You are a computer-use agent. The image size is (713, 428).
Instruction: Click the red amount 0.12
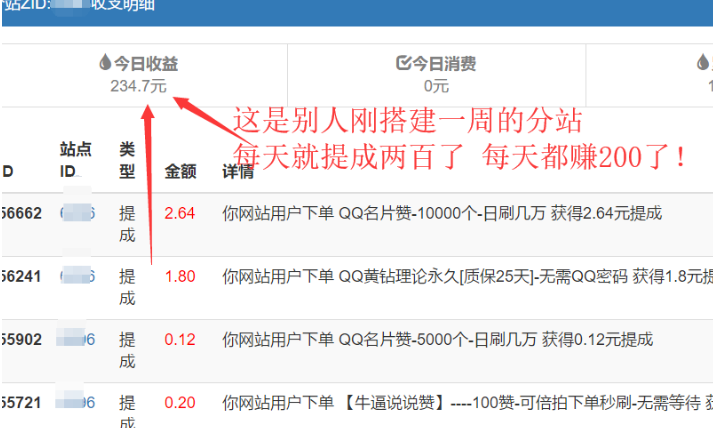click(x=179, y=340)
